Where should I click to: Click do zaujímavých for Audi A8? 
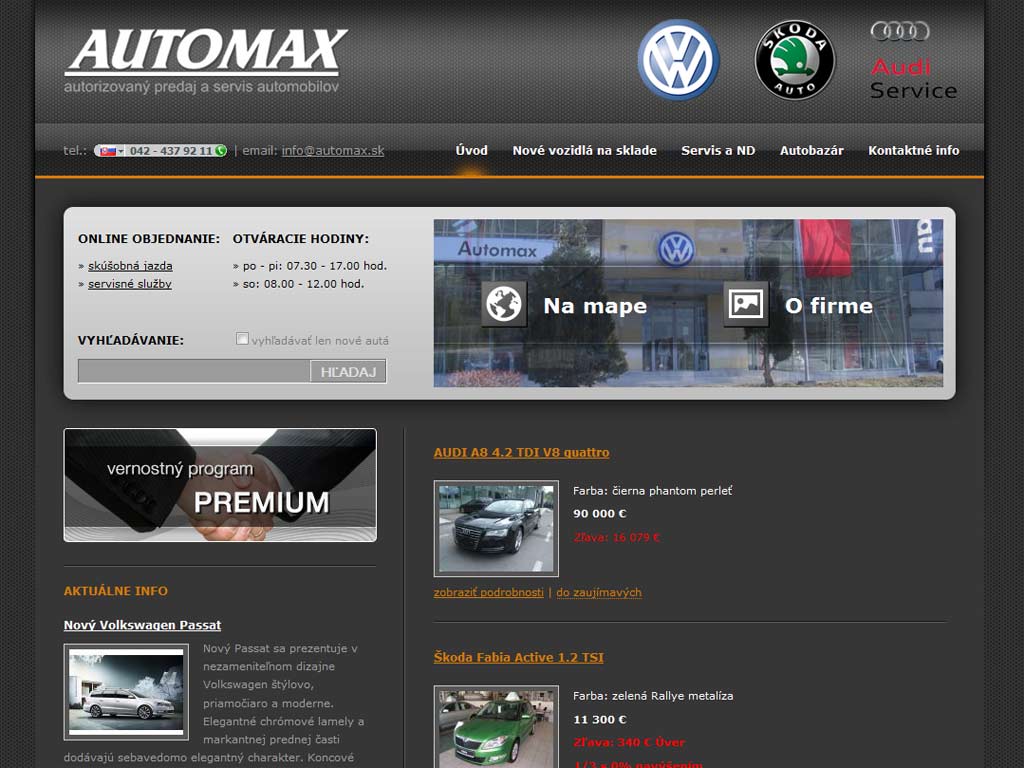coord(599,592)
